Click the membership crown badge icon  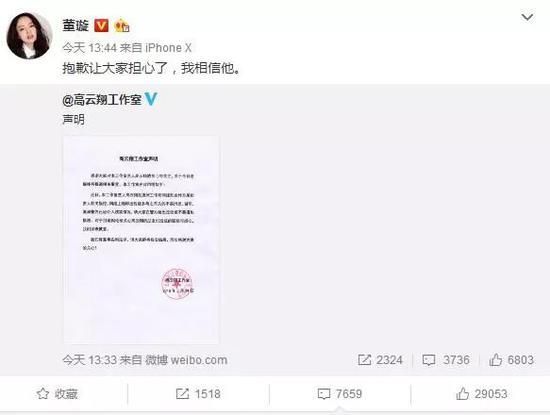click(x=122, y=25)
